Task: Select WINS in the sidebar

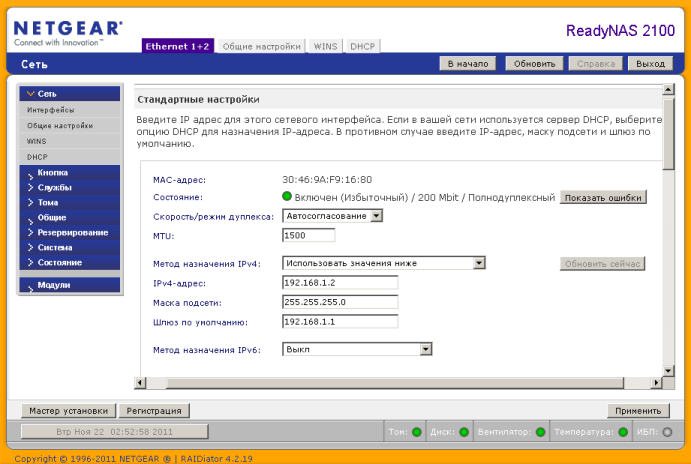Action: pyautogui.click(x=70, y=141)
